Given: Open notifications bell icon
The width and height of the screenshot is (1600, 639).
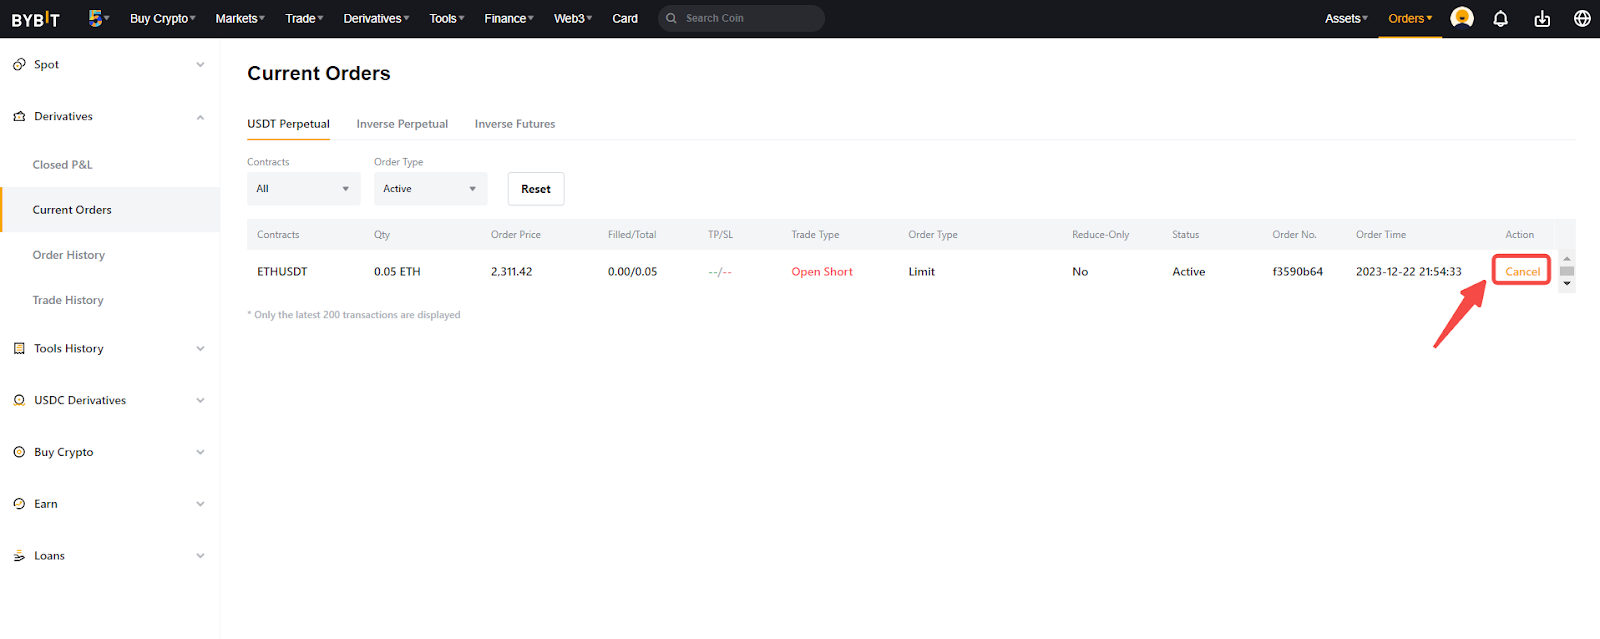Looking at the screenshot, I should [1500, 18].
